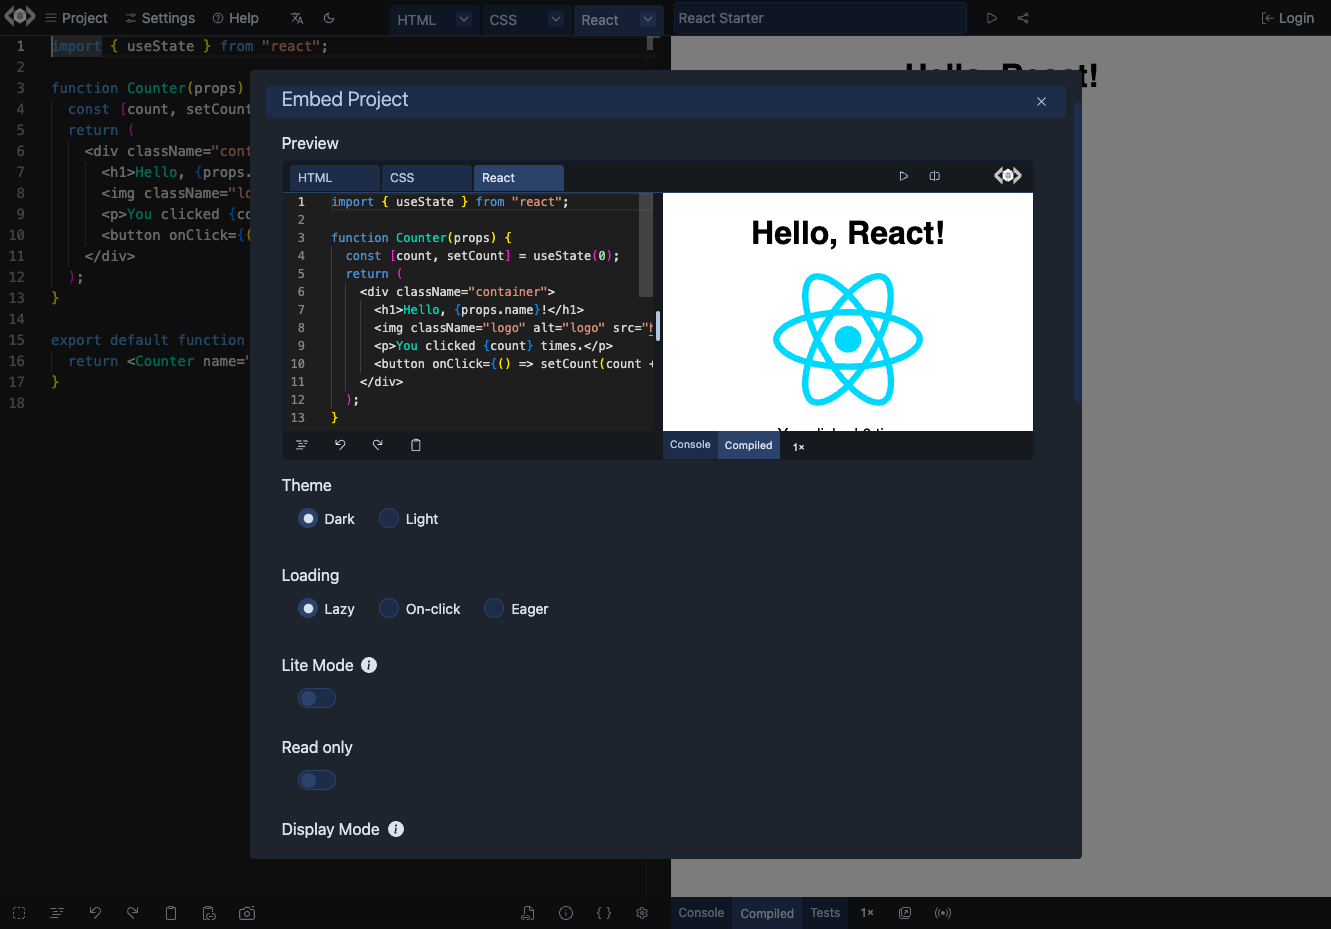Screen dimensions: 1331x929
Task: Open the Tests tab in the bottom toolbar
Action: click(825, 913)
